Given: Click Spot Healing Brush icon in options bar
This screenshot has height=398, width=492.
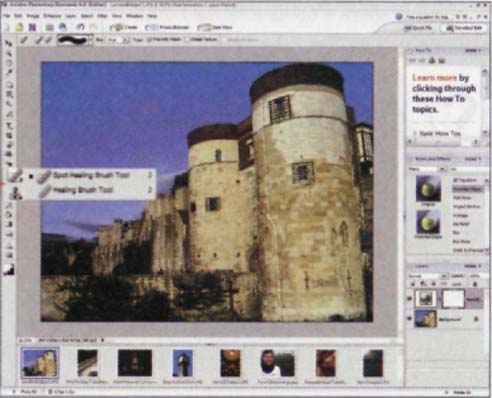Looking at the screenshot, I should 39,40.
